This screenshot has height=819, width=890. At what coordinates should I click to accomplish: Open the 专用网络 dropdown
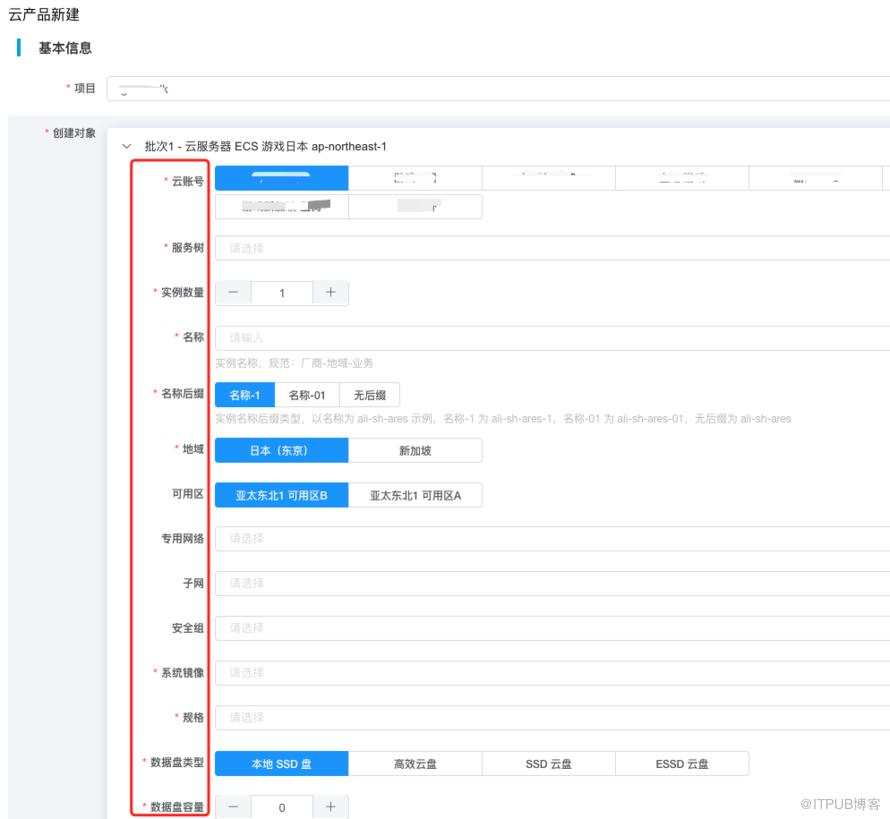[550, 538]
